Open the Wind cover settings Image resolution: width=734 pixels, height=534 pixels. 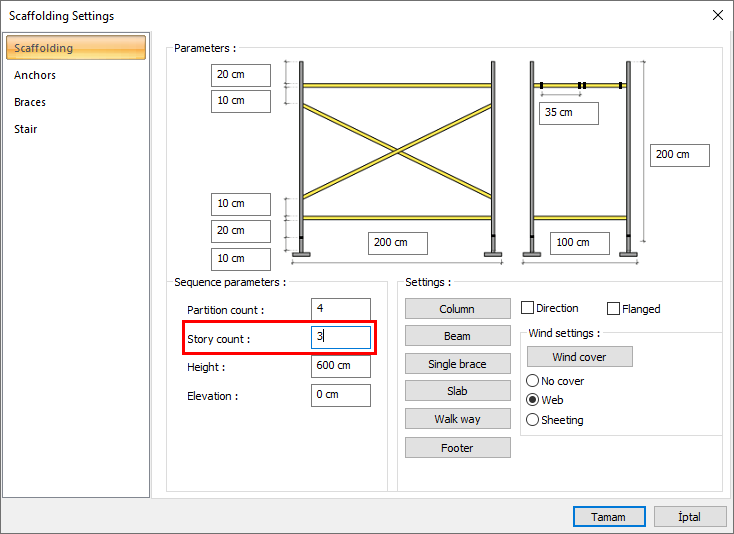pos(579,357)
